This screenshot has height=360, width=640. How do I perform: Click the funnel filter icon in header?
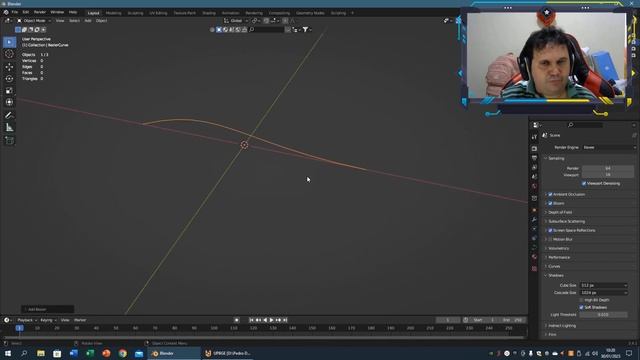[305, 29]
